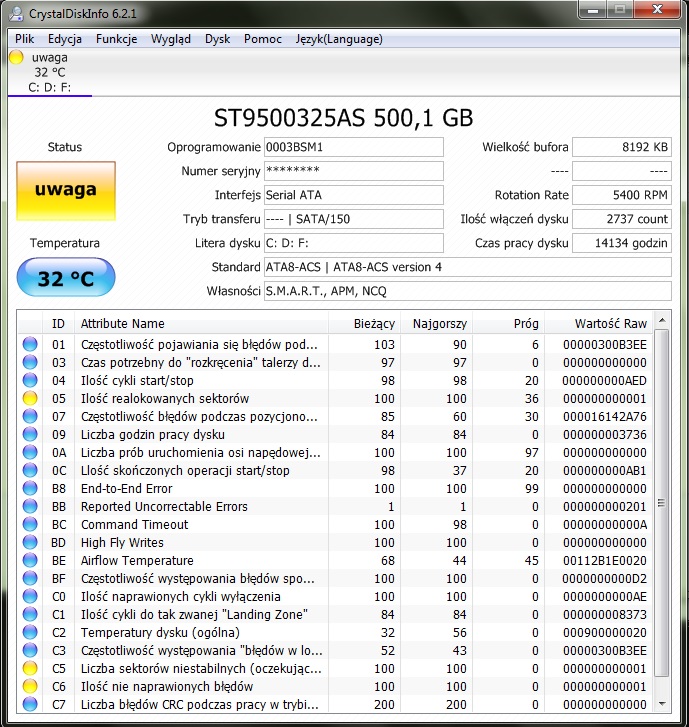Click the Standard field showing ATA8-ACS

(x=468, y=267)
